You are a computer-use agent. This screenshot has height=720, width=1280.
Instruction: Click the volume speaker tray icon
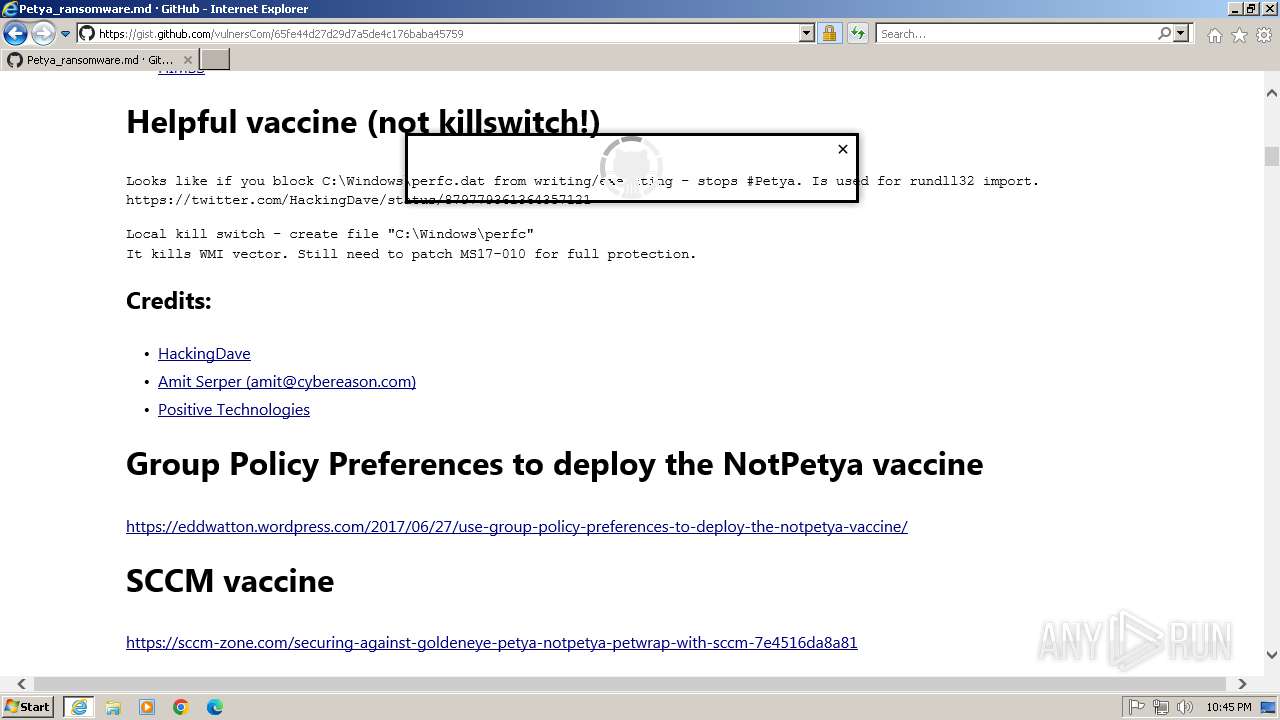[x=1185, y=707]
